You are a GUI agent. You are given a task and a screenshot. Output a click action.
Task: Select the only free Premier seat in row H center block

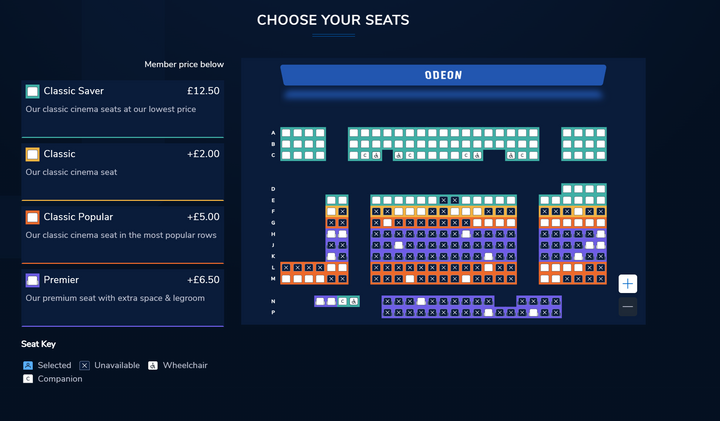point(466,234)
